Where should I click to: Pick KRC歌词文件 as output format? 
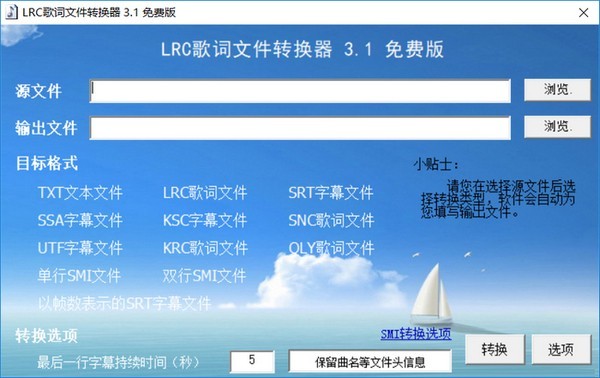(205, 248)
